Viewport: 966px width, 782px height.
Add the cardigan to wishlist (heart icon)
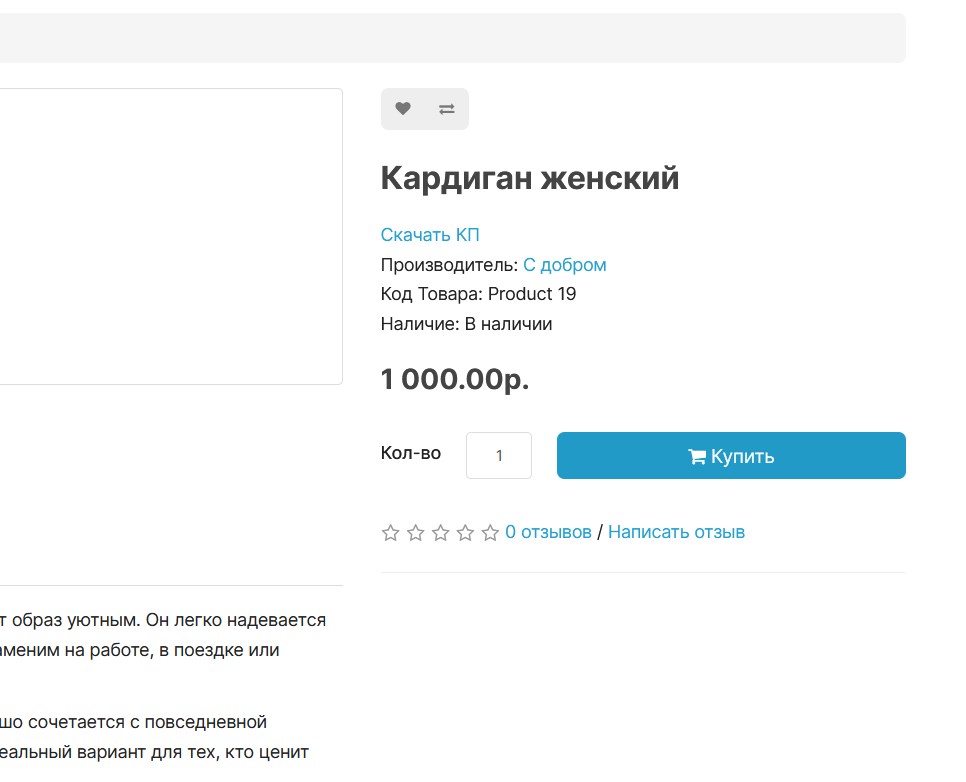403,109
